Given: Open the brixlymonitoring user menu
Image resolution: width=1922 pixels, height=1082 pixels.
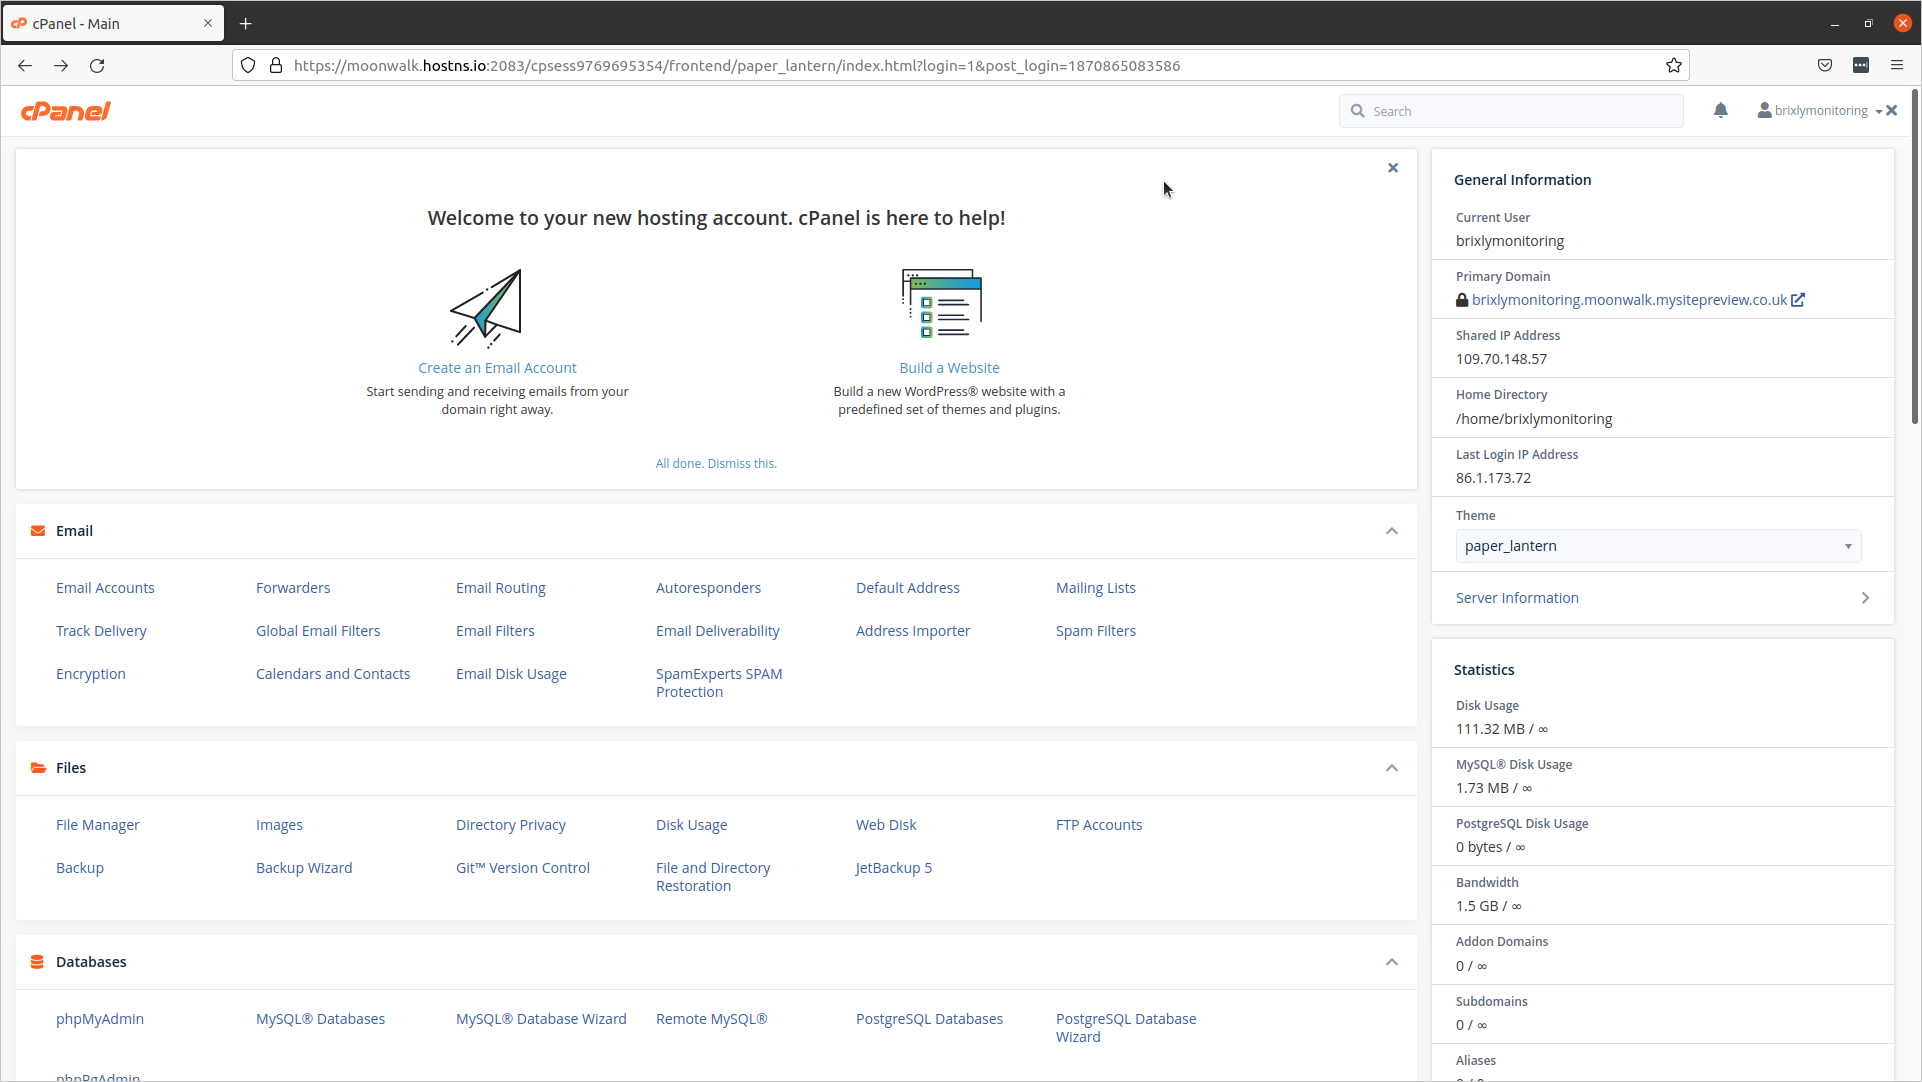Looking at the screenshot, I should pyautogui.click(x=1820, y=111).
